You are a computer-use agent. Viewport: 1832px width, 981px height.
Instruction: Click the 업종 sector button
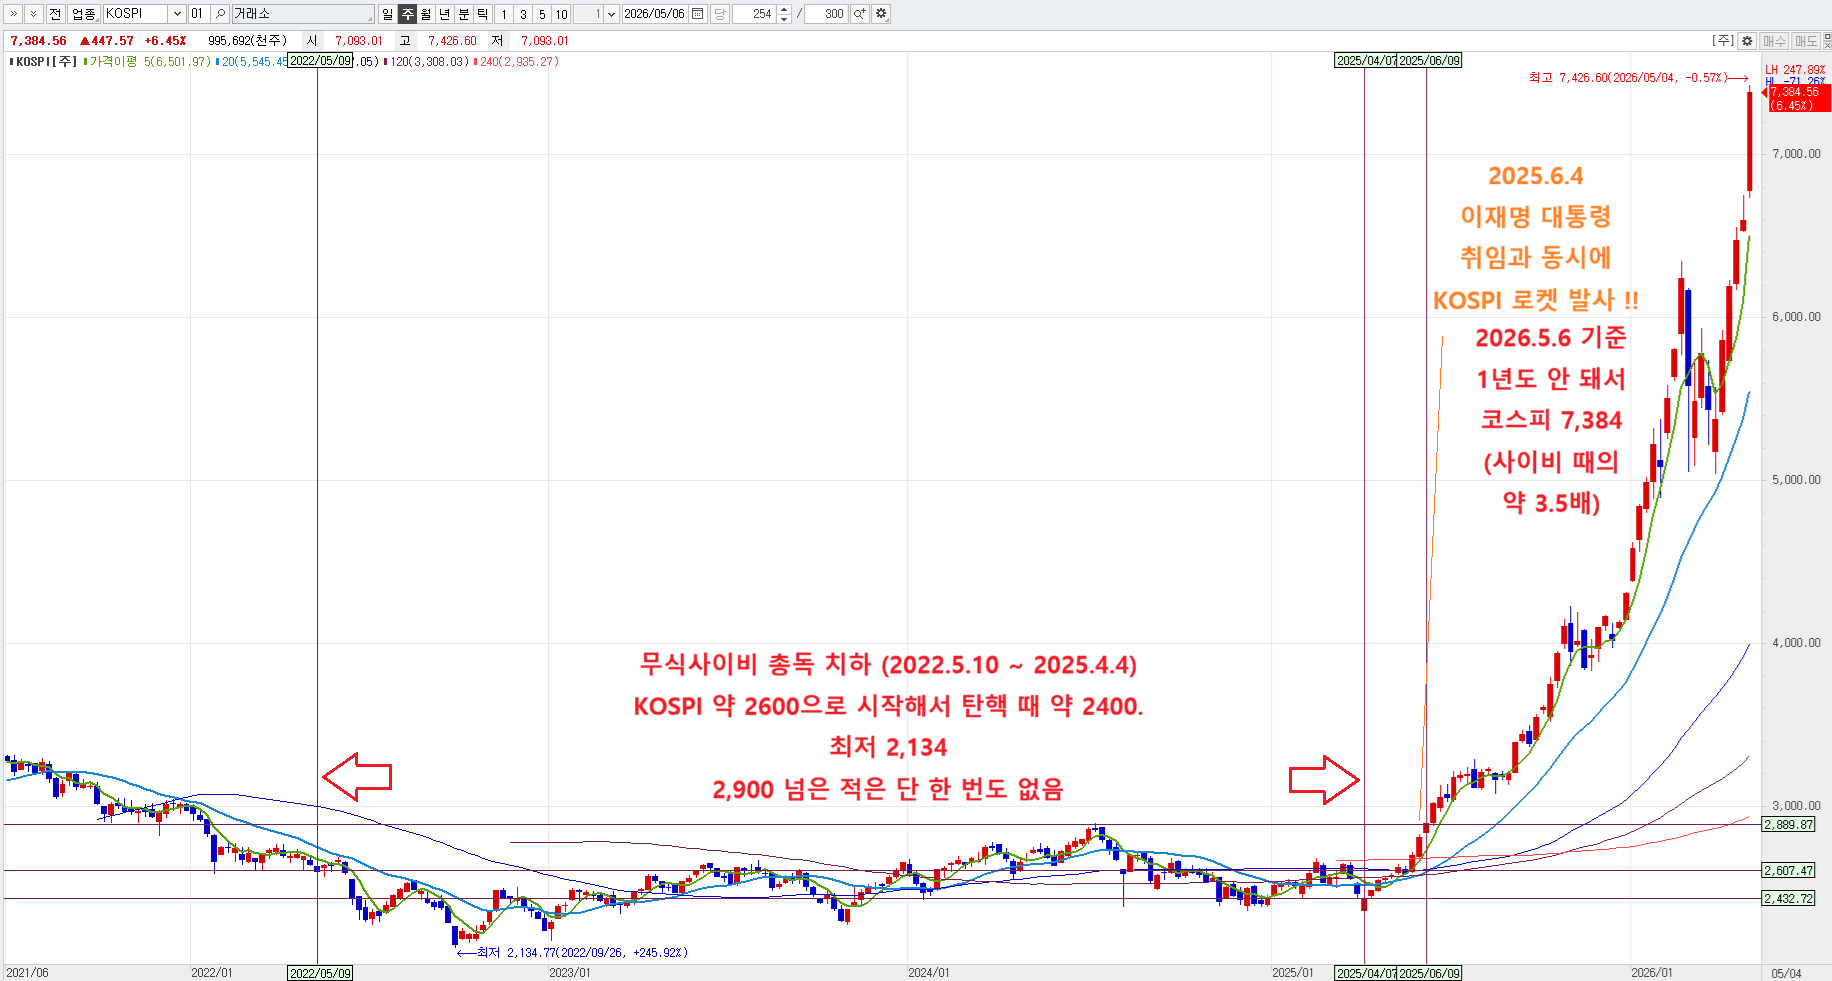(x=83, y=14)
